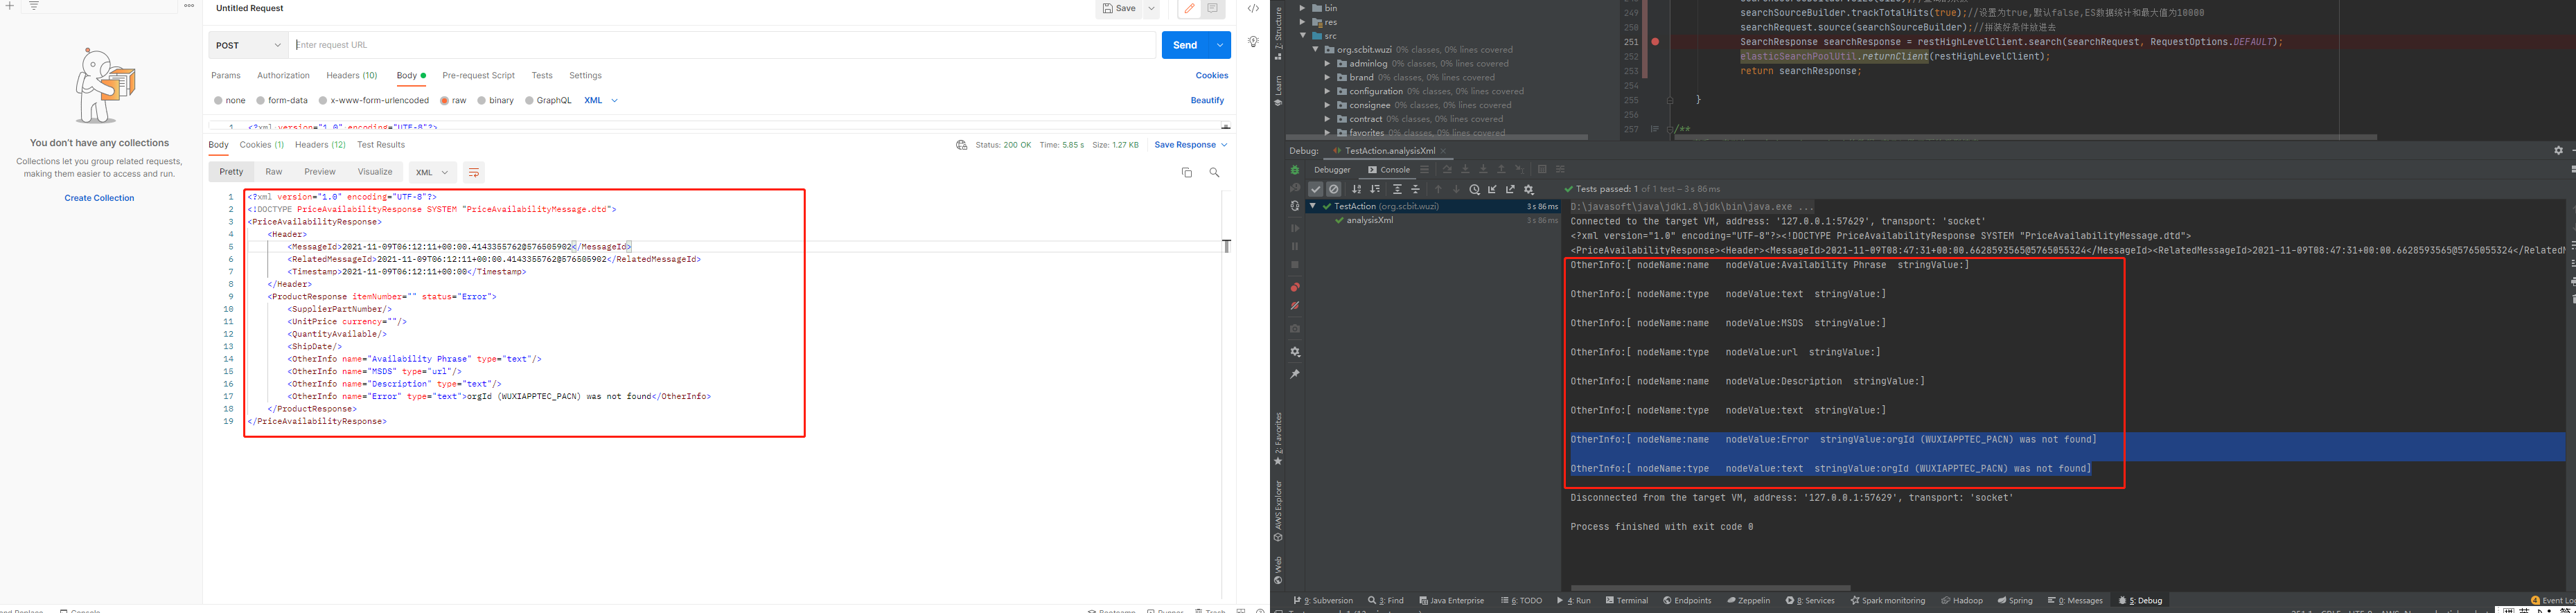2576x613 pixels.
Task: Switch to Raw response view
Action: coord(273,172)
